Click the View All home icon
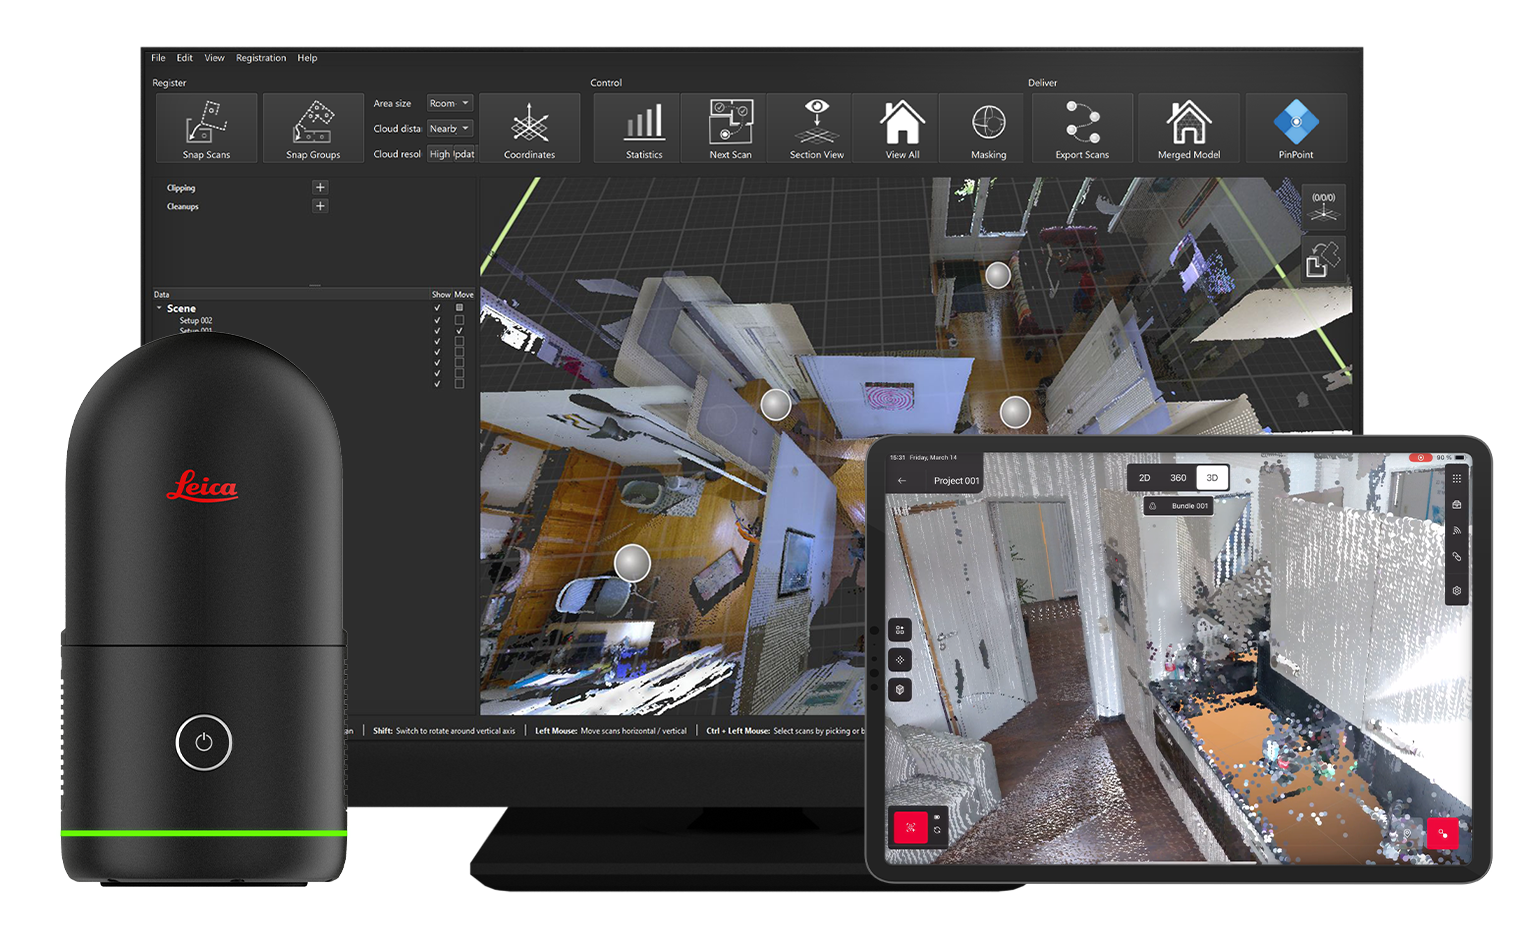The width and height of the screenshot is (1532, 940). click(x=902, y=128)
